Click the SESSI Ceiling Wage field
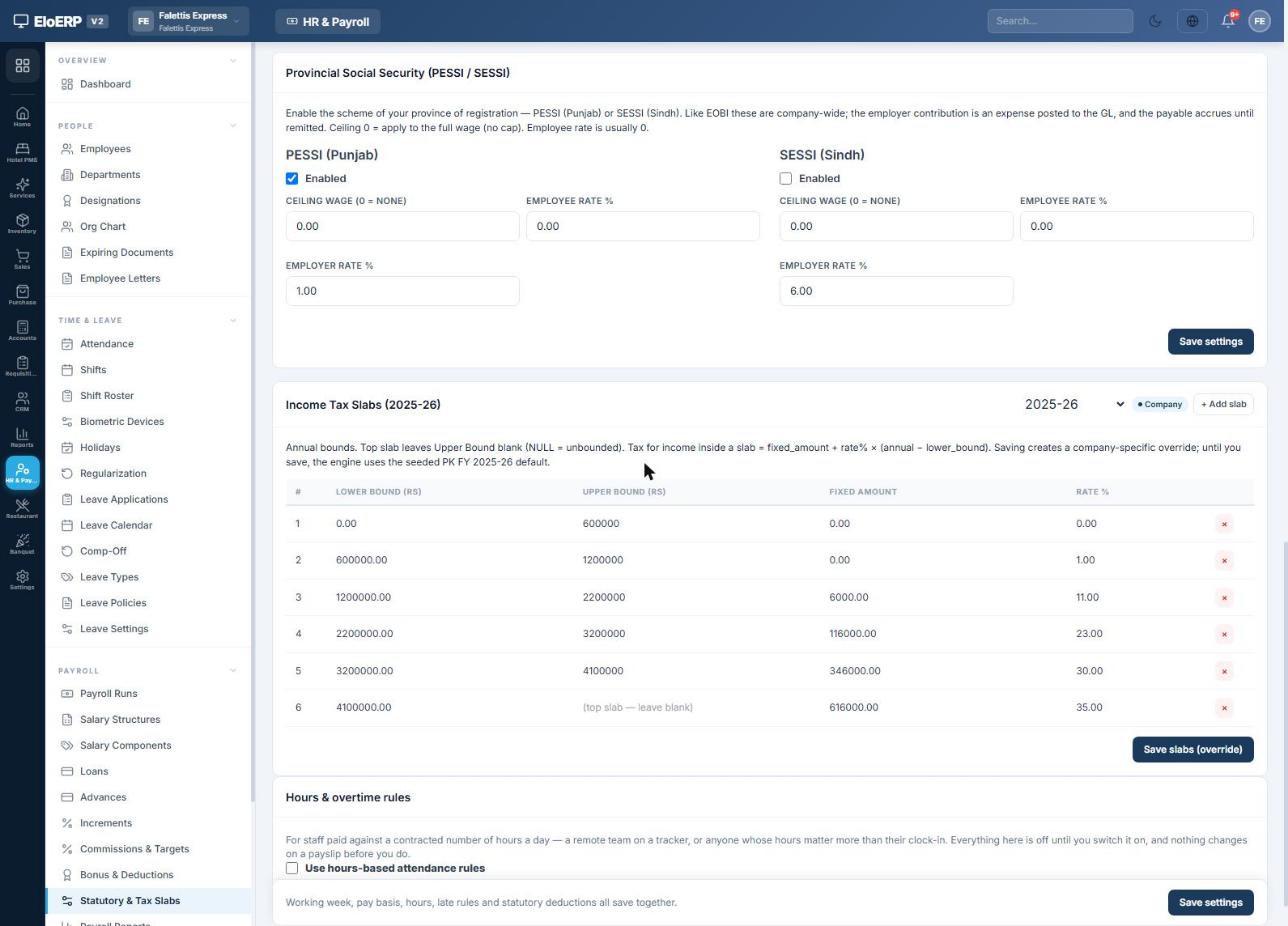Image resolution: width=1288 pixels, height=926 pixels. pos(896,226)
